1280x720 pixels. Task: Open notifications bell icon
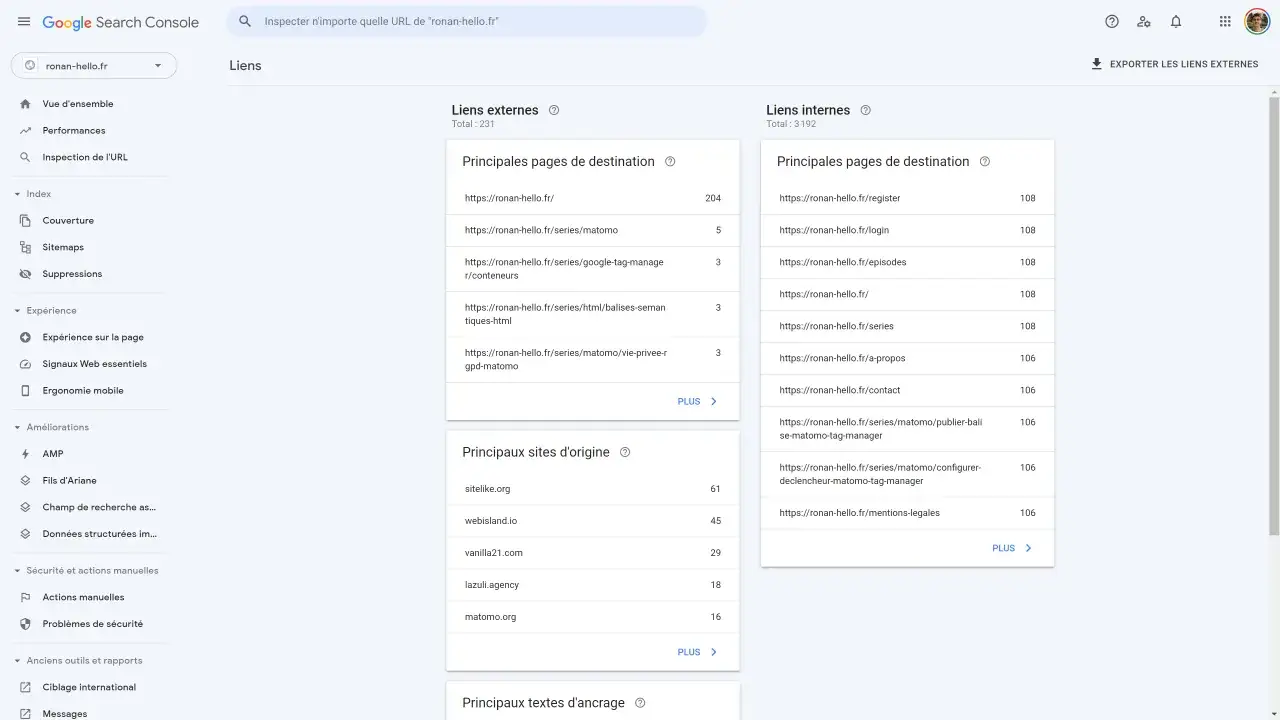[x=1176, y=22]
